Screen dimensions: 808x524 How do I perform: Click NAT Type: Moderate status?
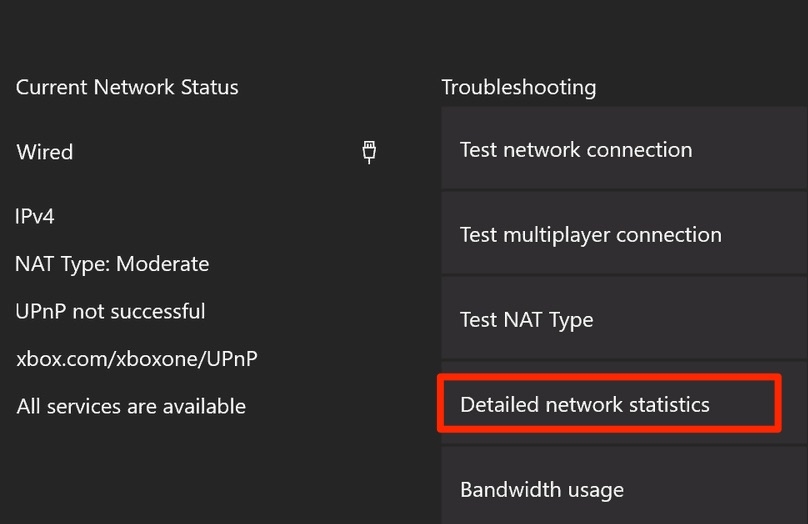click(112, 265)
